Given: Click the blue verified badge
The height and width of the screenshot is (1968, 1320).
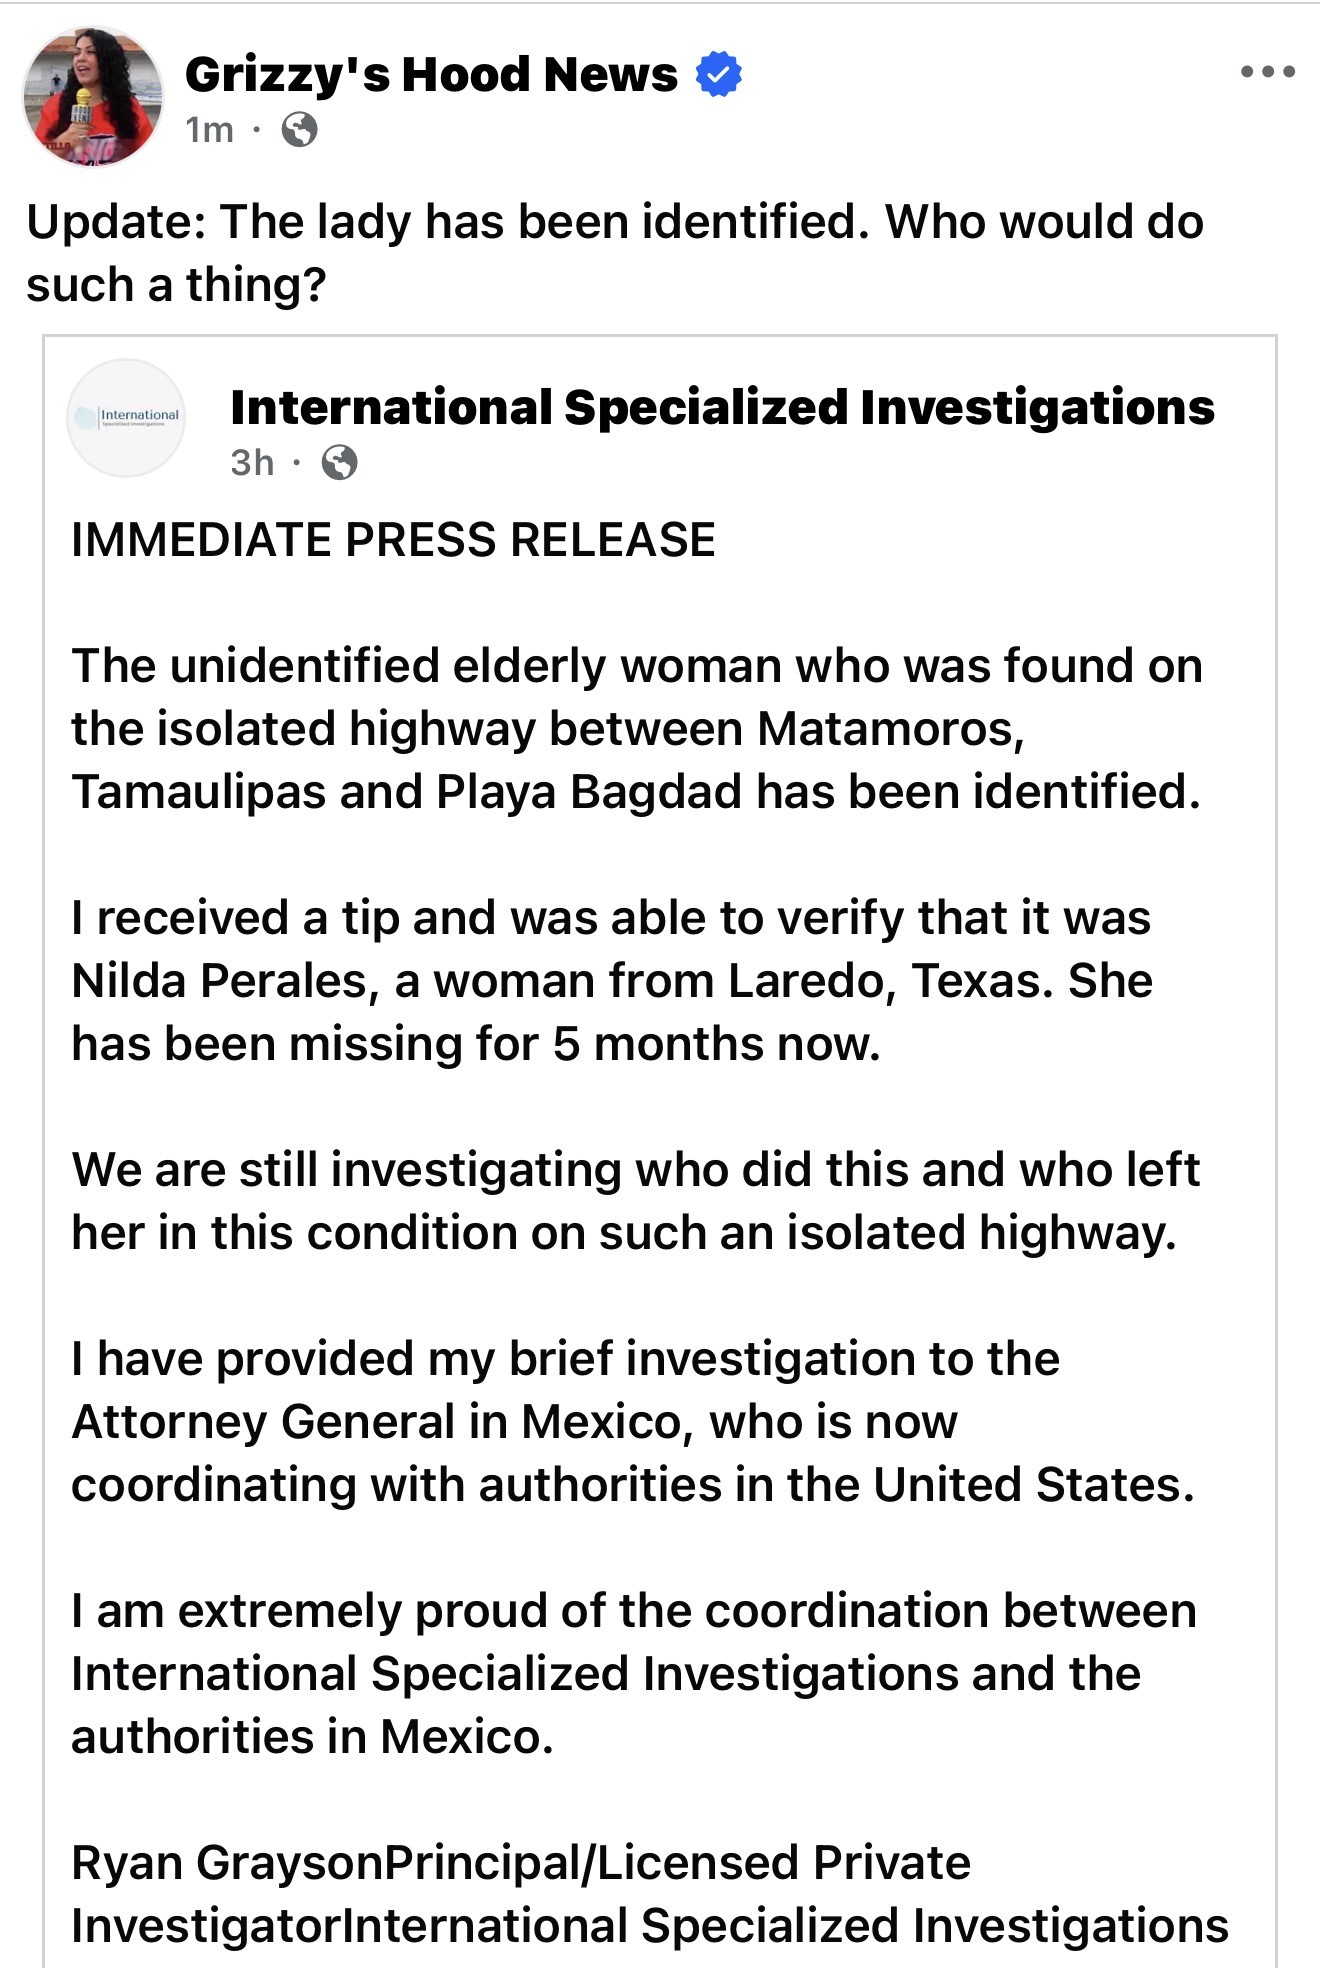Looking at the screenshot, I should 718,75.
